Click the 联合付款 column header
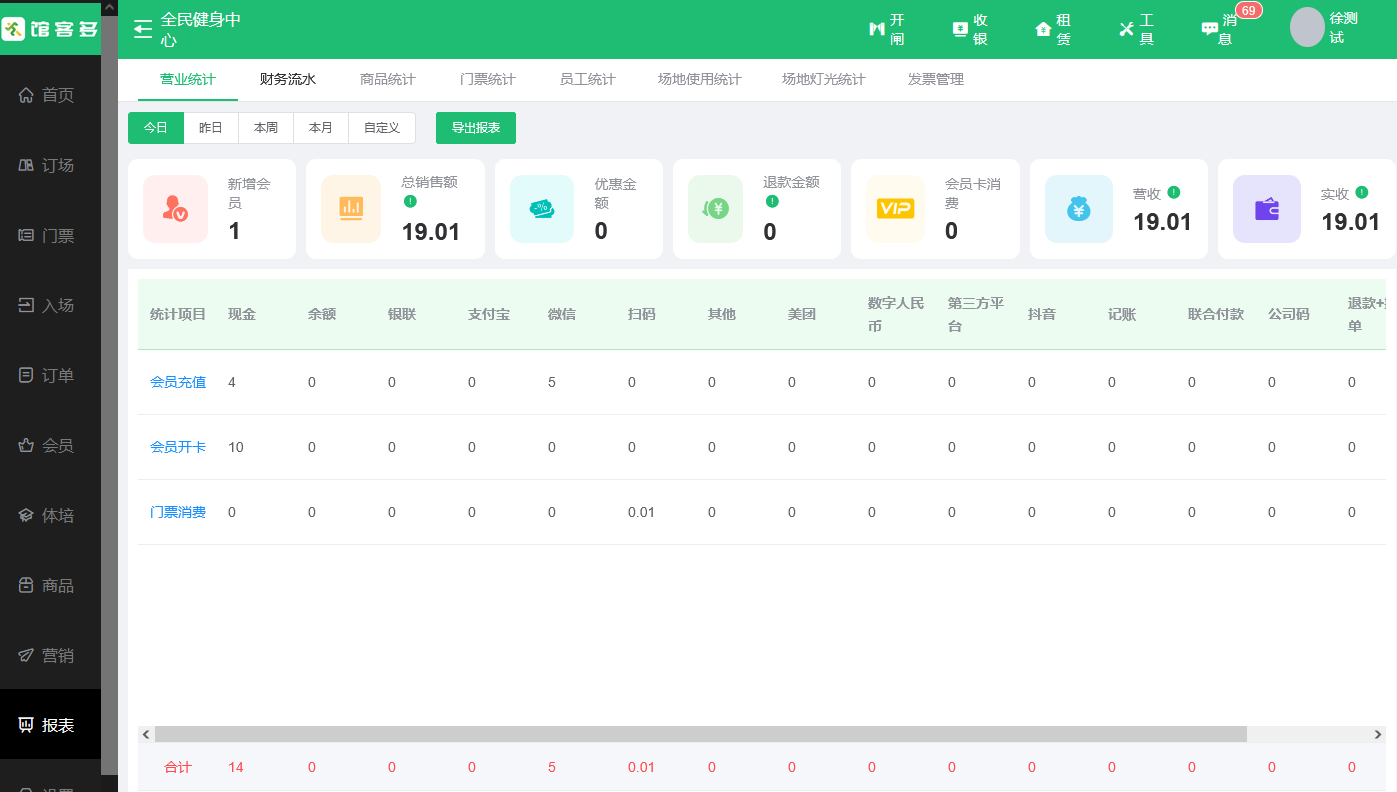The image size is (1397, 792). click(x=1216, y=314)
